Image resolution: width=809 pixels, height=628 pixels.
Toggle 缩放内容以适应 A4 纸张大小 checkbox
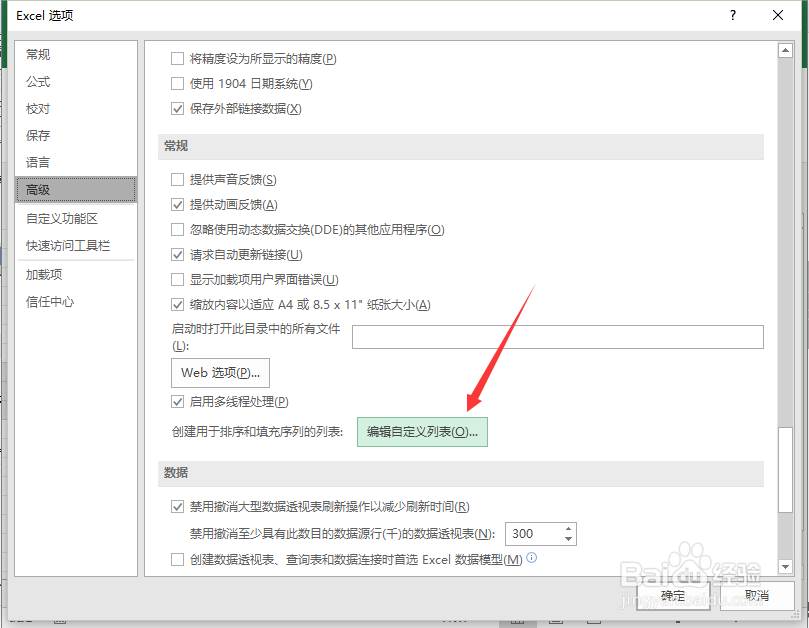tap(177, 304)
